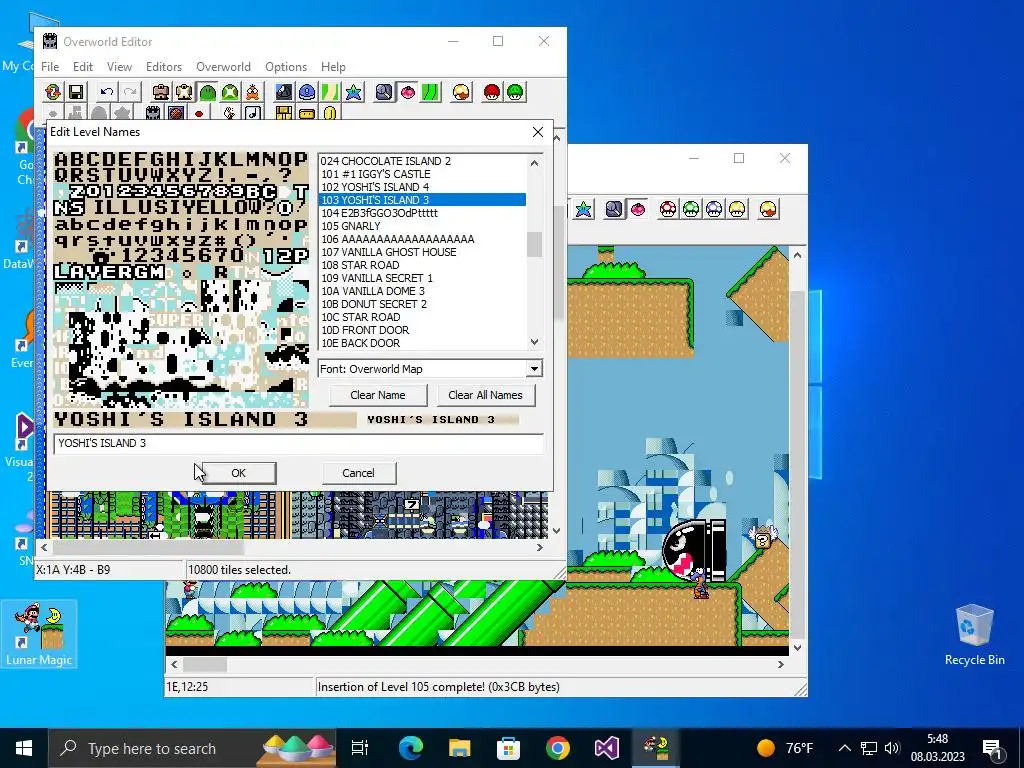Viewport: 1024px width, 768px height.
Task: Click the redo arrow in Overworld Editor toolbar
Action: [131, 92]
